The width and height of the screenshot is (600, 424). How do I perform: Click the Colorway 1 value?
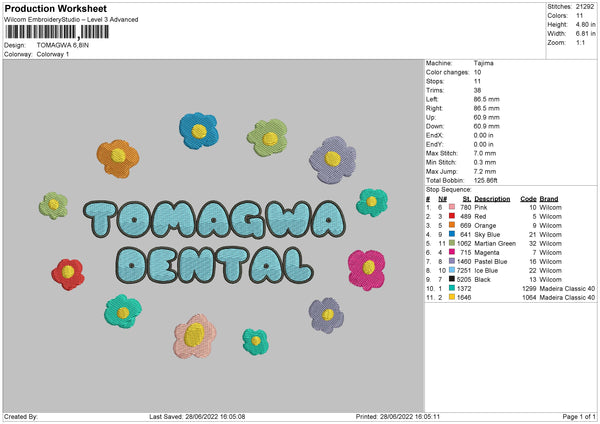click(53, 54)
